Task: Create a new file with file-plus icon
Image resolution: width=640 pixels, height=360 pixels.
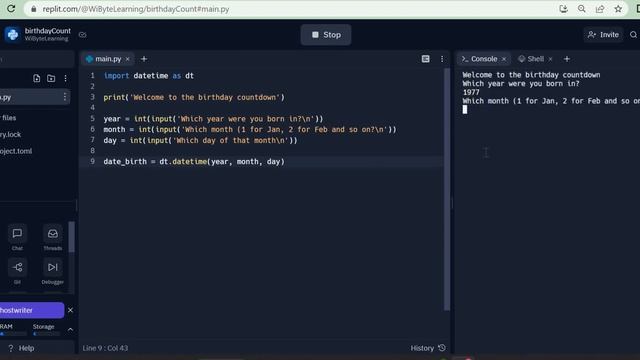Action: 36,78
